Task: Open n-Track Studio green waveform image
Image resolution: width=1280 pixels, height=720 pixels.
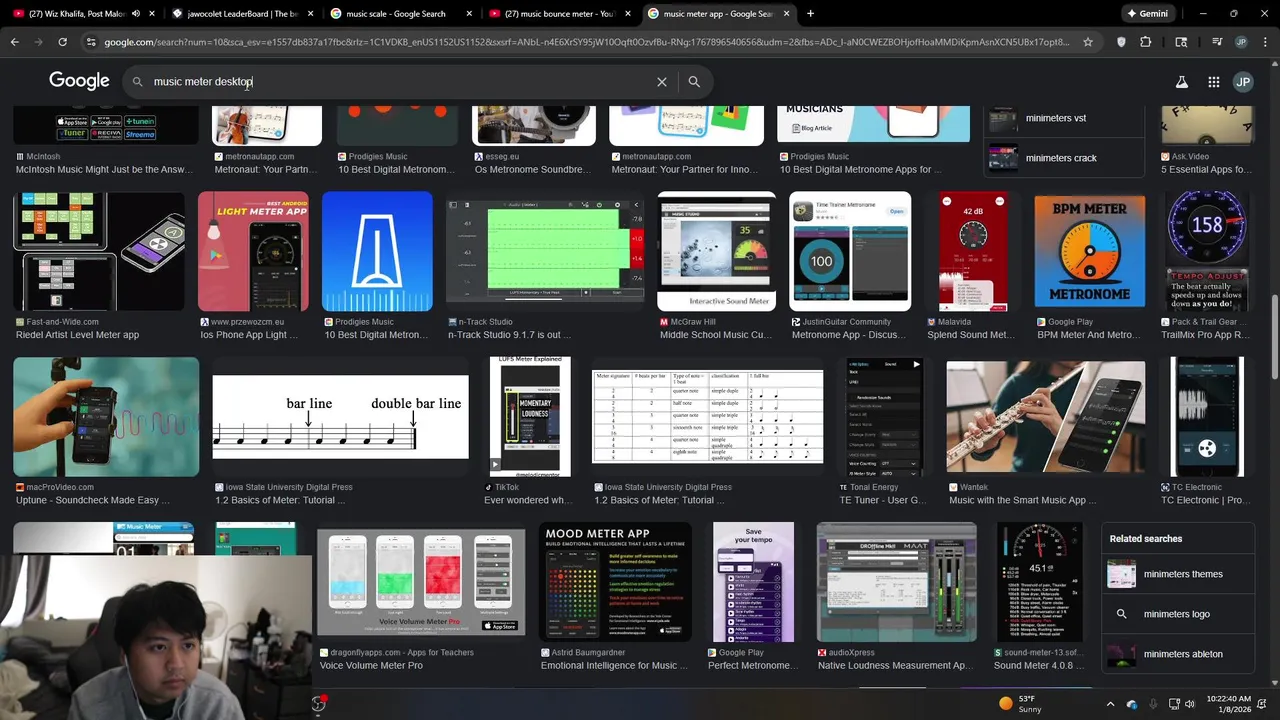Action: [x=545, y=251]
